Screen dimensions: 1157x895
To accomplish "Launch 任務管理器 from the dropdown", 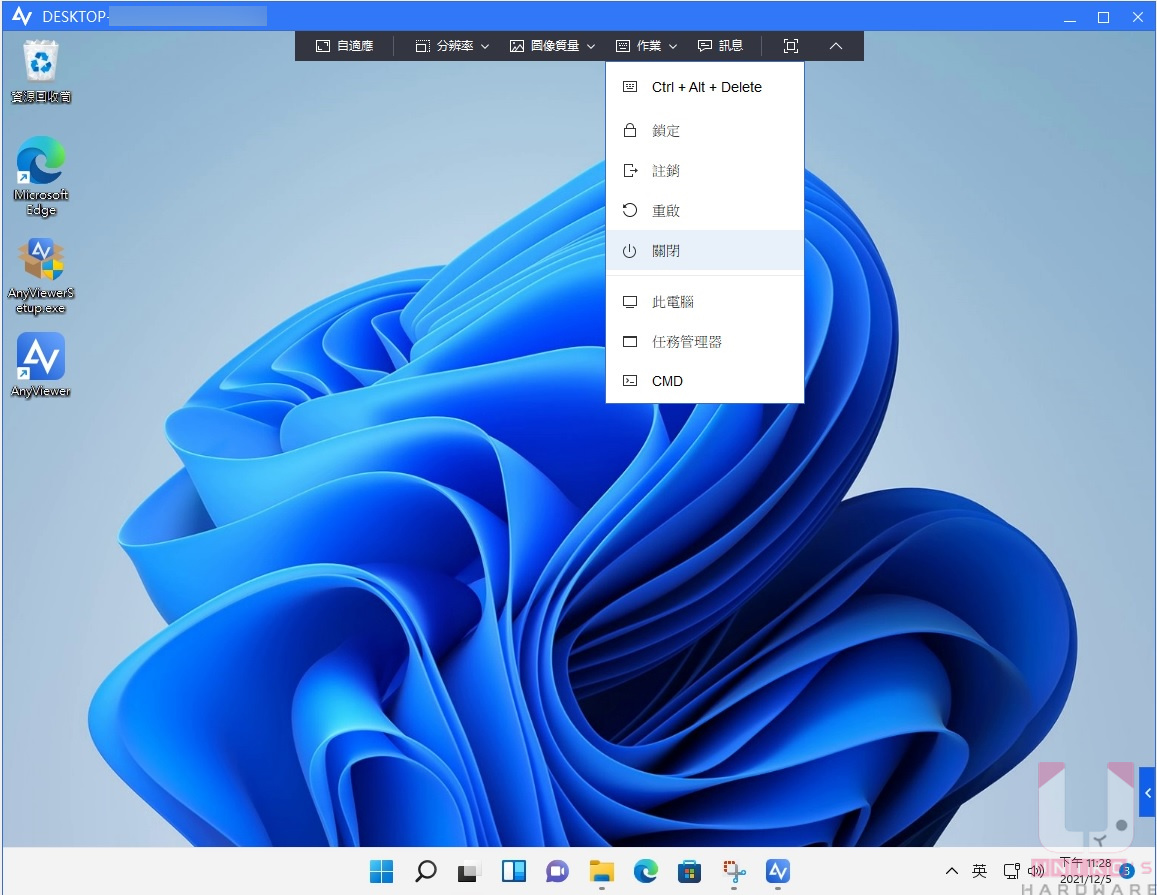I will pos(705,342).
